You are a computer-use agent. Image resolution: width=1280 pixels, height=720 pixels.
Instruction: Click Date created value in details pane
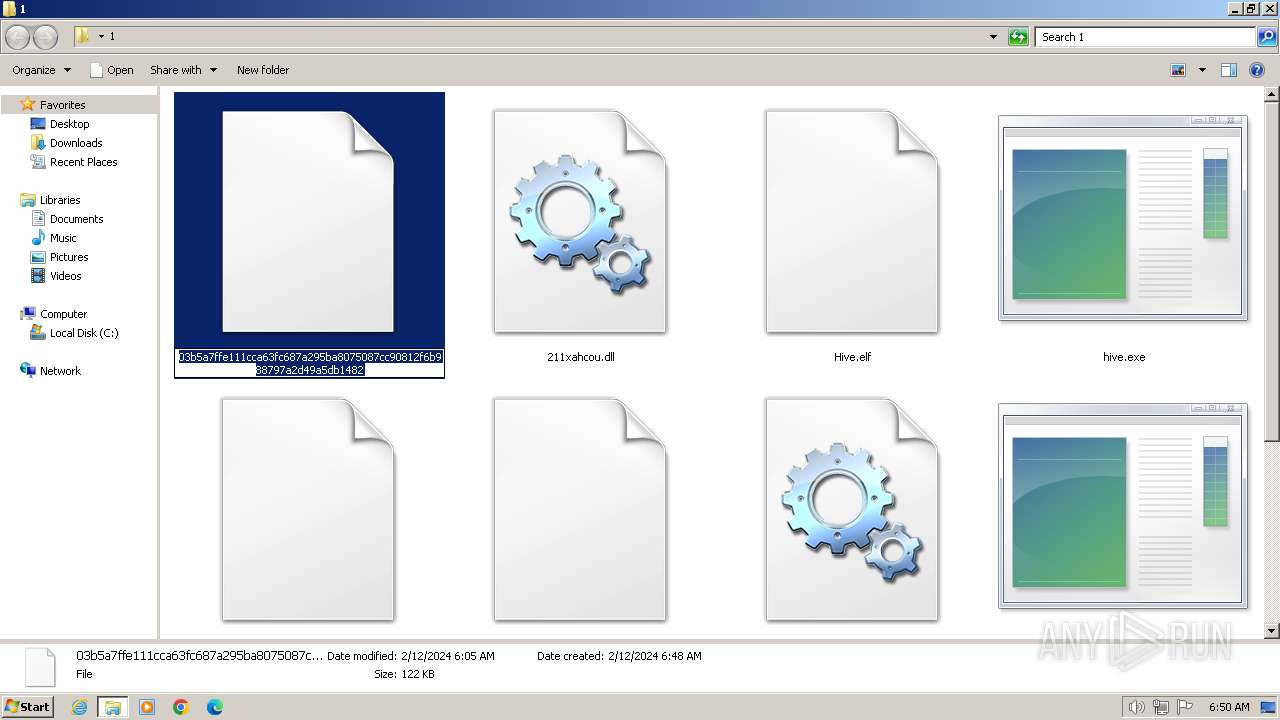click(x=655, y=656)
